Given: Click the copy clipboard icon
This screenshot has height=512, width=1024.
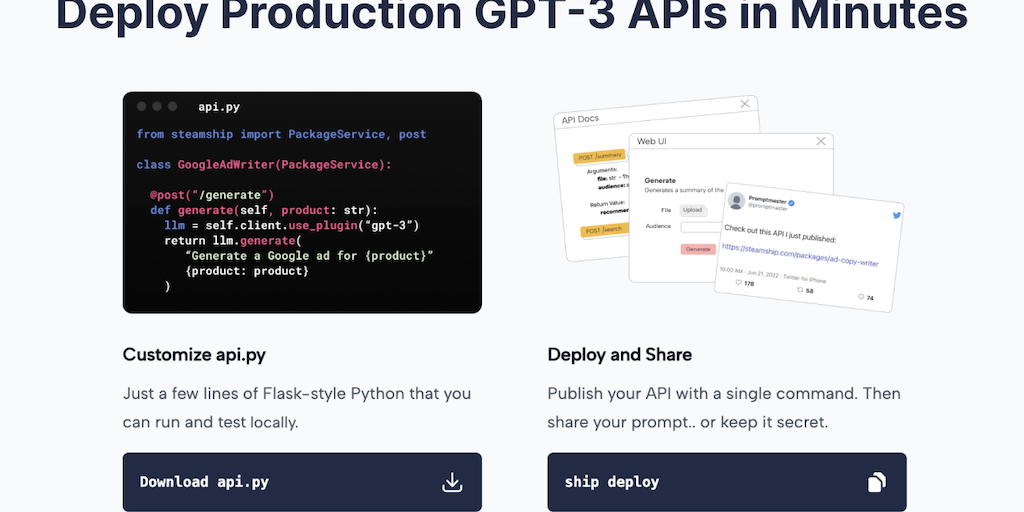Looking at the screenshot, I should click(877, 483).
